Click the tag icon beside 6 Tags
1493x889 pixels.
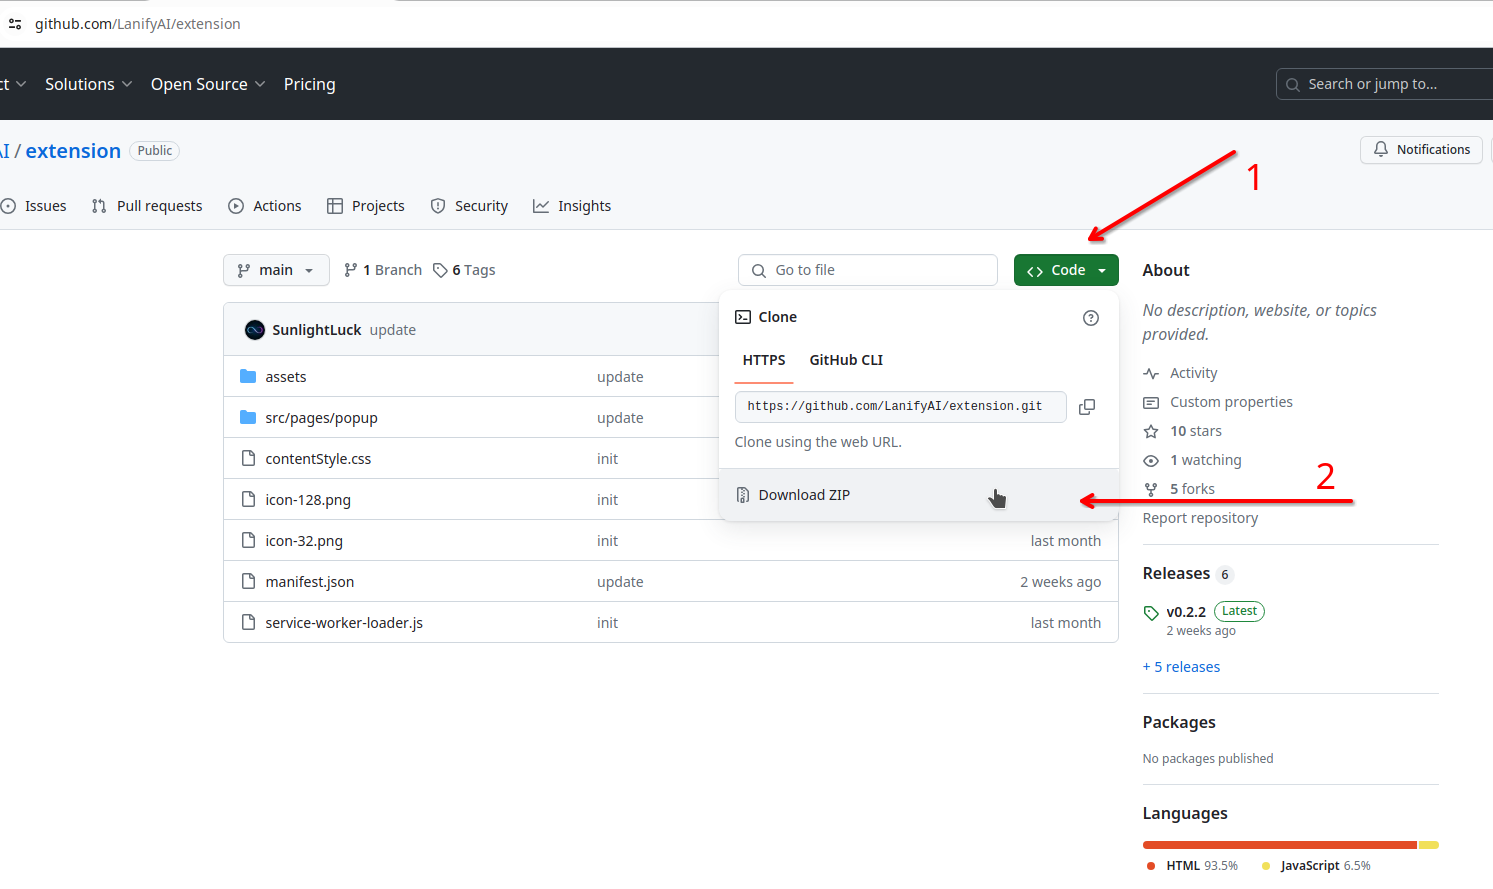[x=440, y=270]
